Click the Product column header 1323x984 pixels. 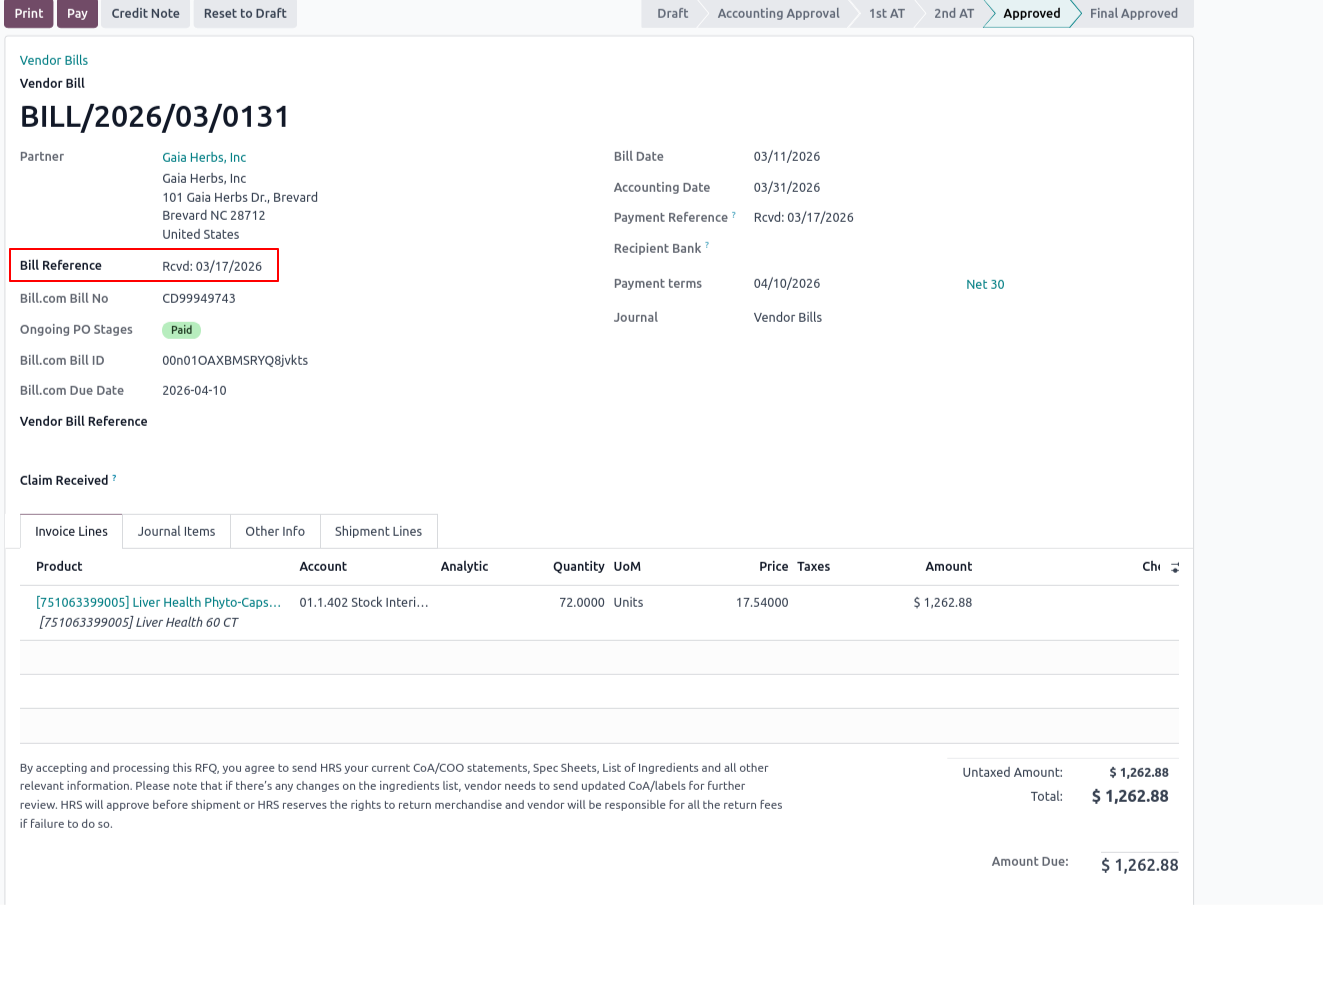pyautogui.click(x=59, y=566)
